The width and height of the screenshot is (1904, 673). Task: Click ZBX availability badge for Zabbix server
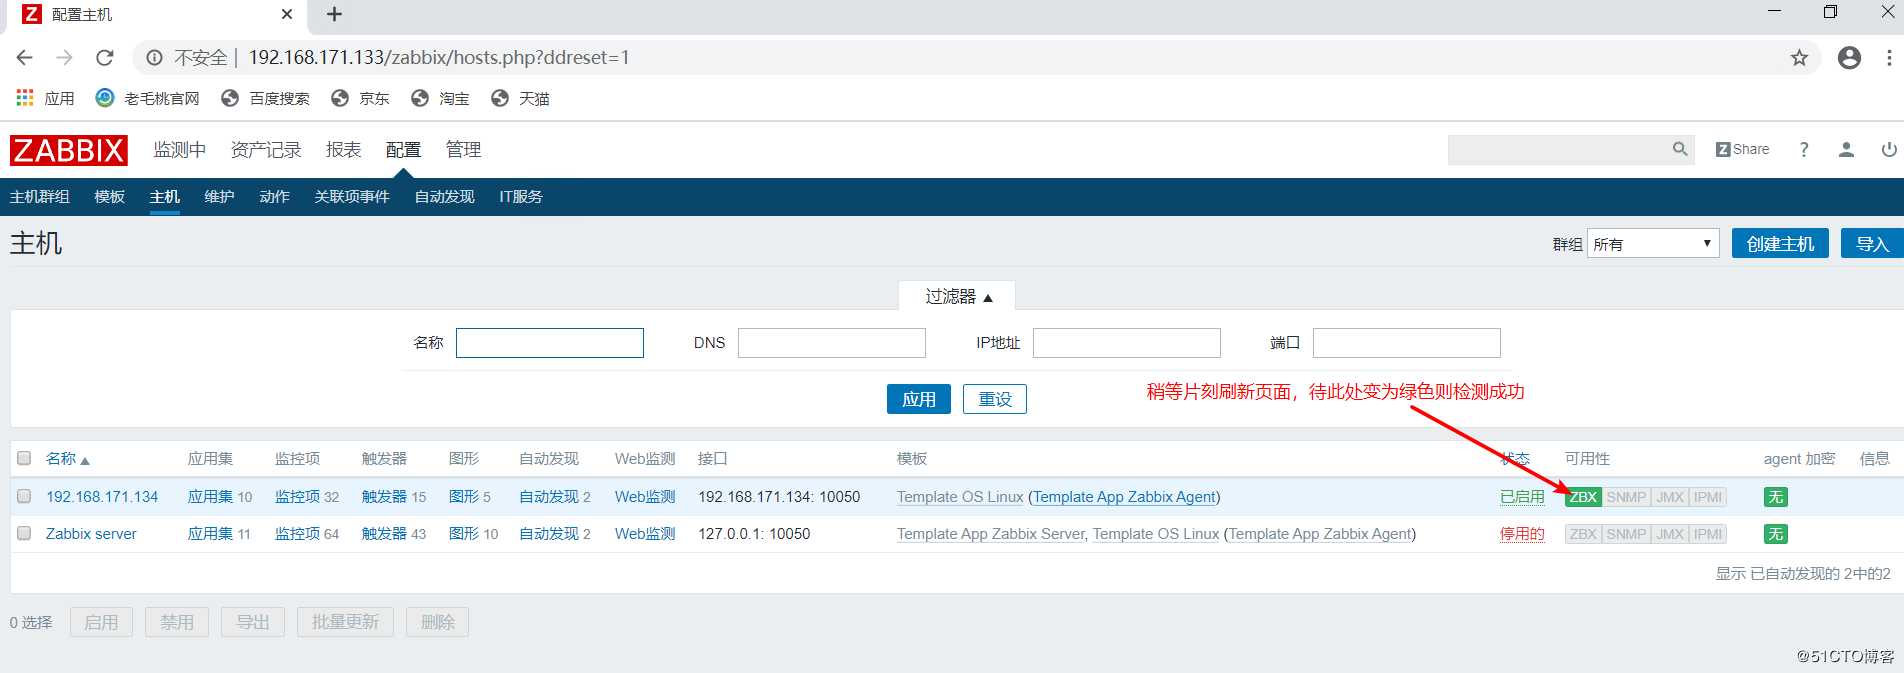[x=1583, y=534]
